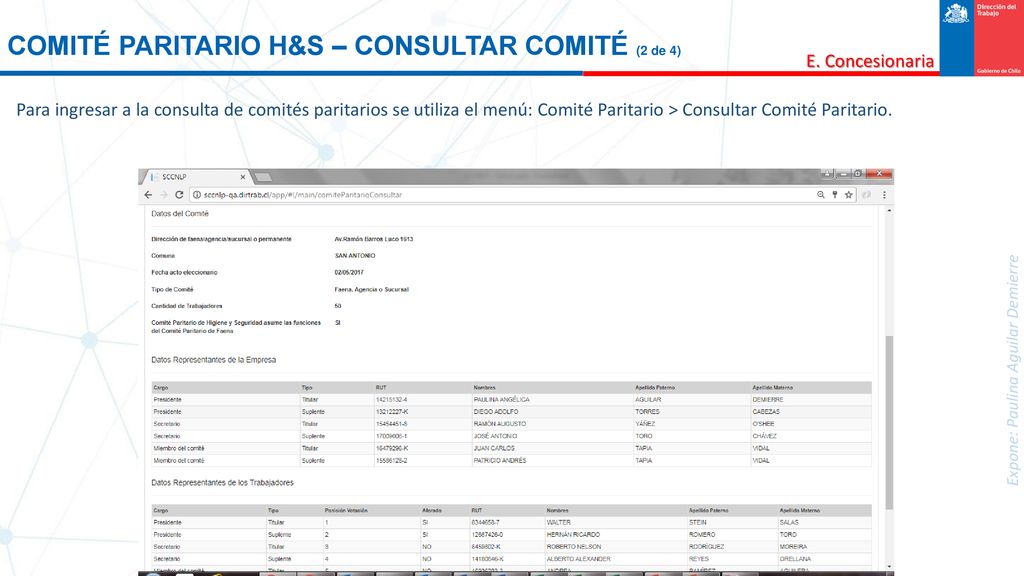Select RUT cell '13212227-K'
The height and width of the screenshot is (576, 1024).
[392, 412]
